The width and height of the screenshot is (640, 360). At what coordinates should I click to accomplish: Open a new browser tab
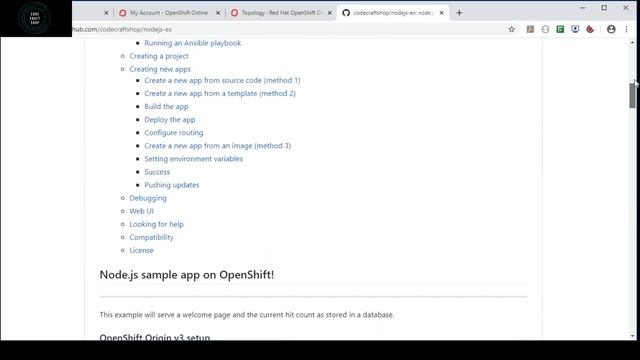(459, 13)
